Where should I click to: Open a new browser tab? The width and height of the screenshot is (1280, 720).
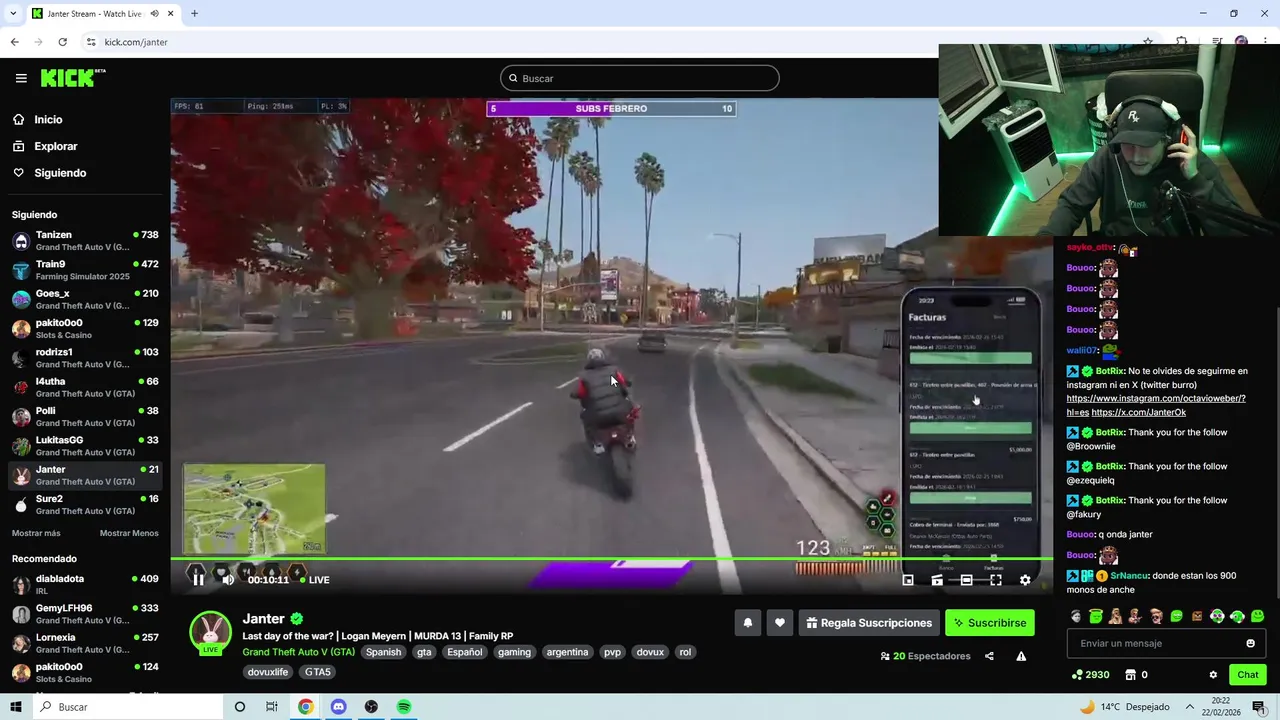click(x=194, y=13)
